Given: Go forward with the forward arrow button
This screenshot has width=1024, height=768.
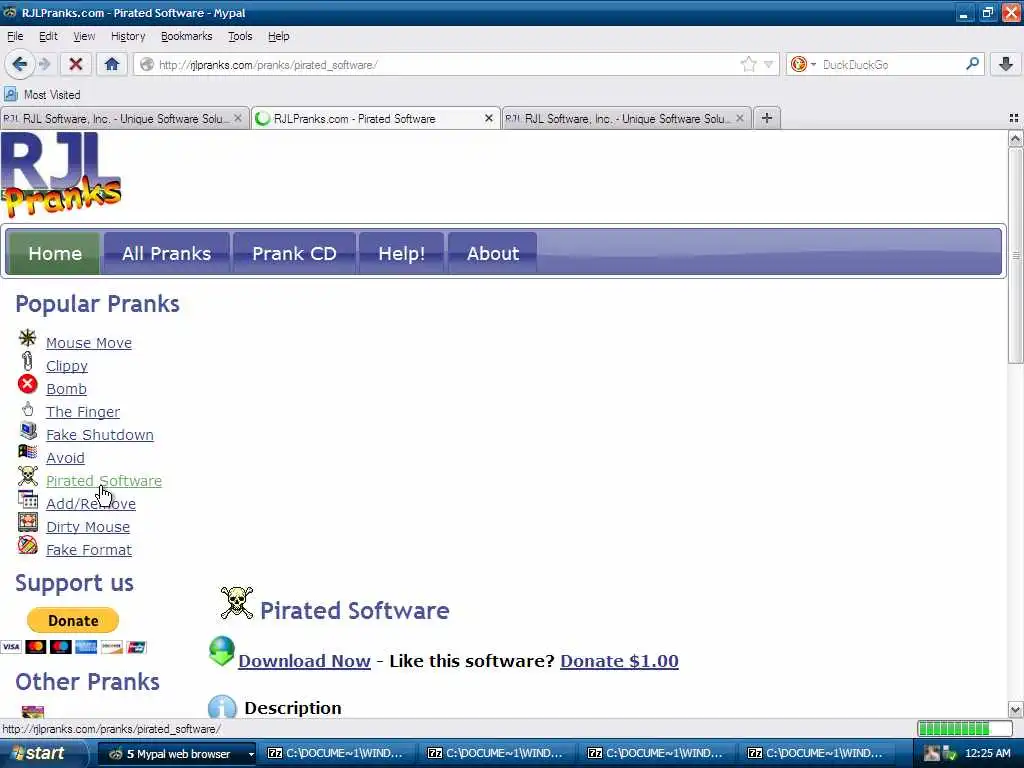Looking at the screenshot, I should (44, 64).
